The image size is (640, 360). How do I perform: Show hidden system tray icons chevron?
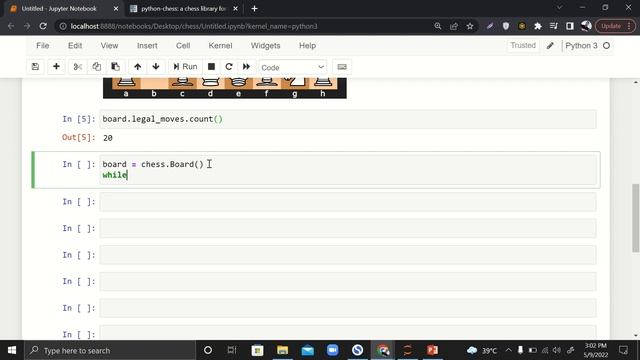[508, 350]
